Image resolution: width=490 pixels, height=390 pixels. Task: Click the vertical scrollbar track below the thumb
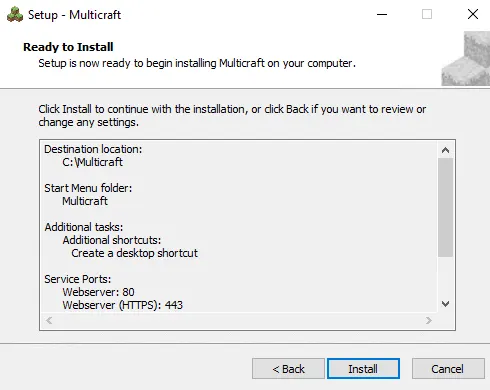click(x=445, y=276)
